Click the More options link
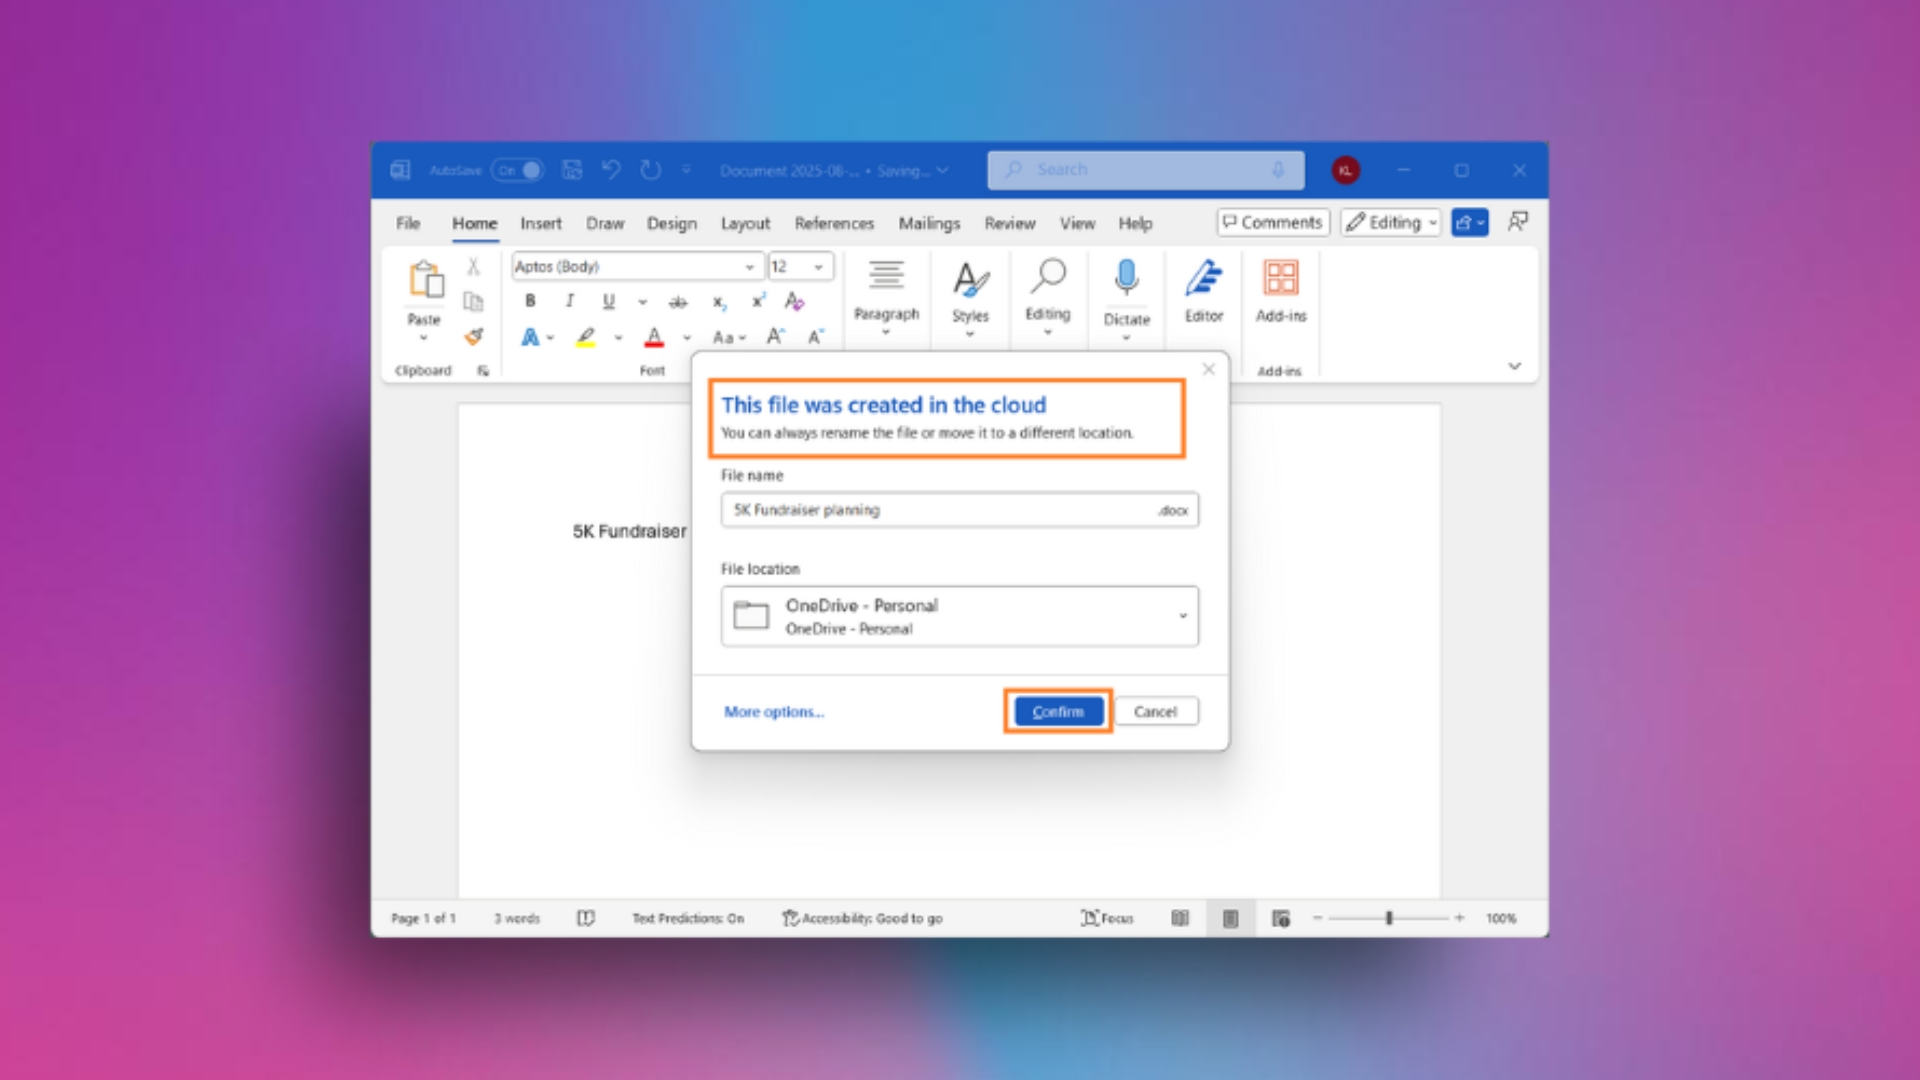Image resolution: width=1920 pixels, height=1080 pixels. (773, 711)
